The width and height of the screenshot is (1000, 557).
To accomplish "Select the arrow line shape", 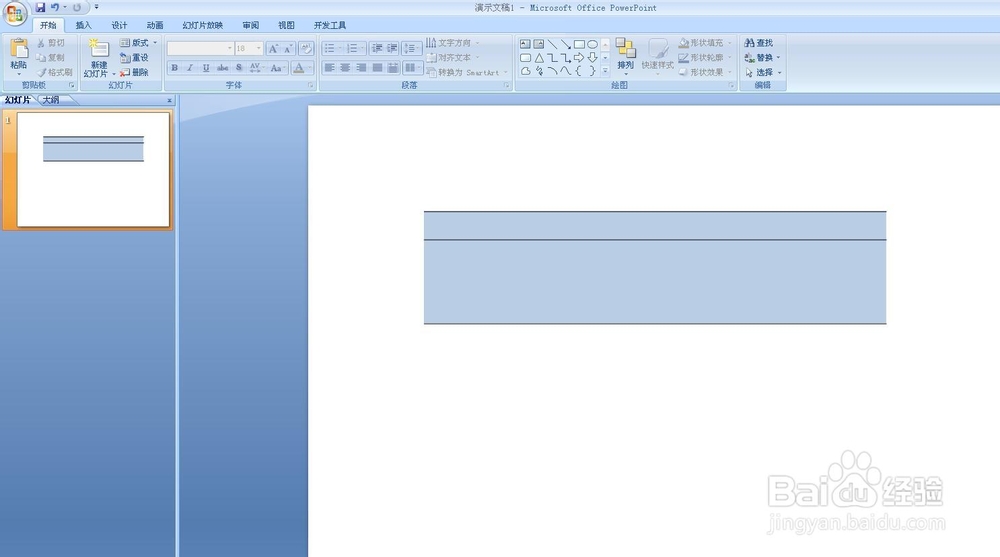I will [x=566, y=44].
